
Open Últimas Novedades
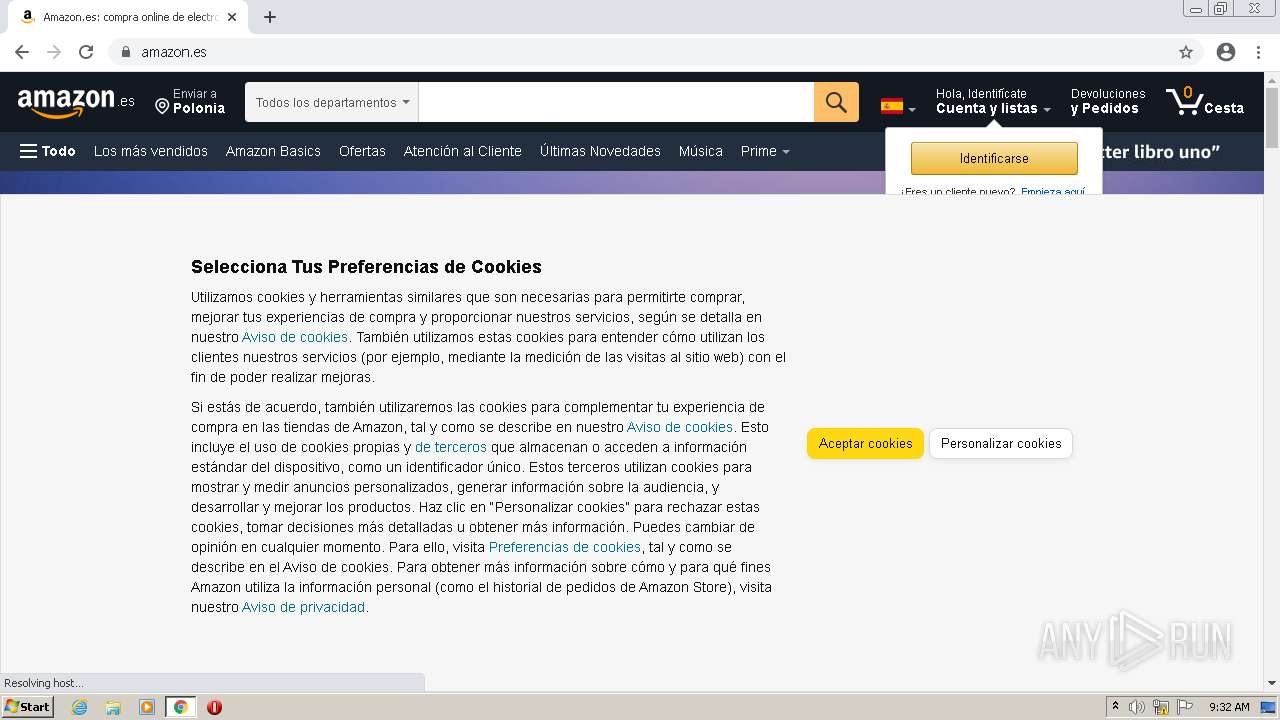pos(600,151)
